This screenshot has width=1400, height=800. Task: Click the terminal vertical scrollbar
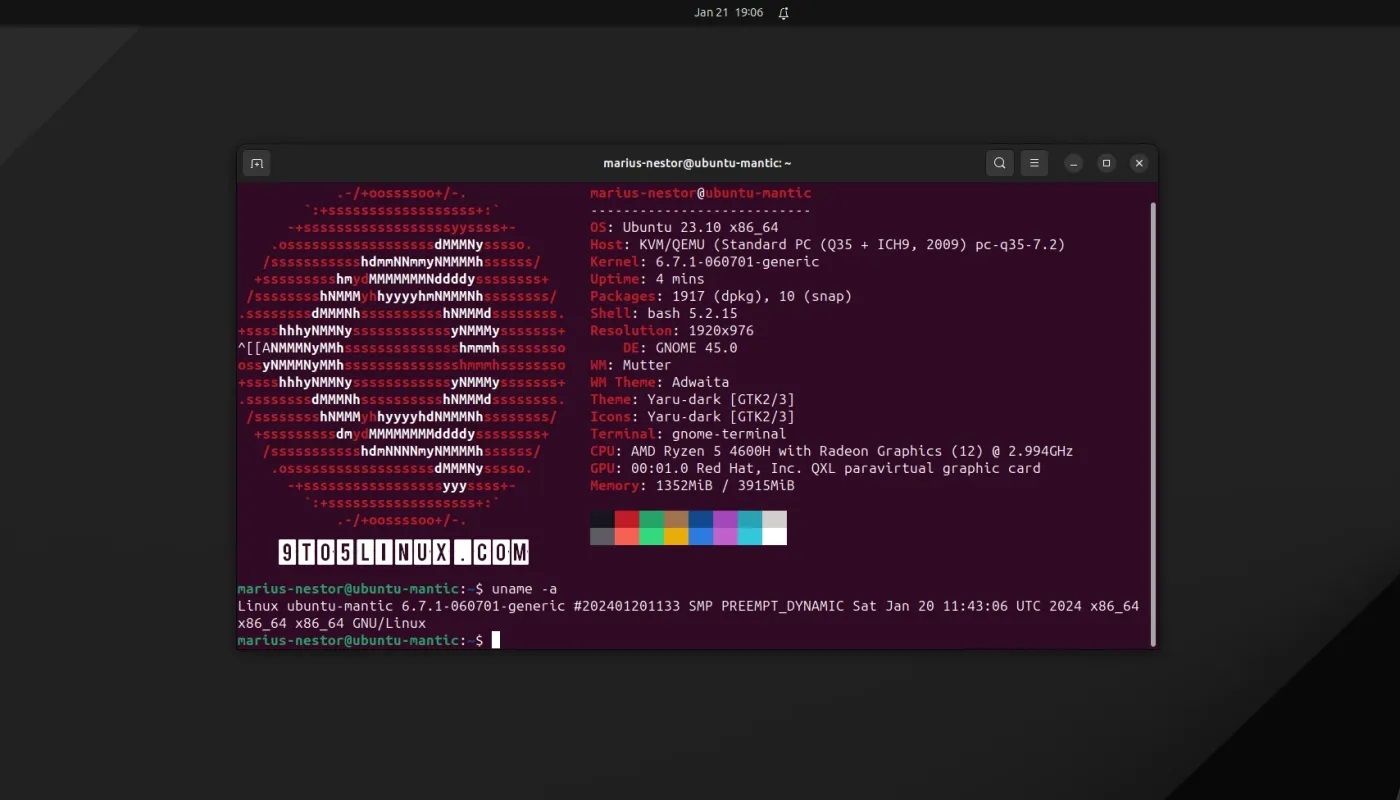[x=1153, y=423]
